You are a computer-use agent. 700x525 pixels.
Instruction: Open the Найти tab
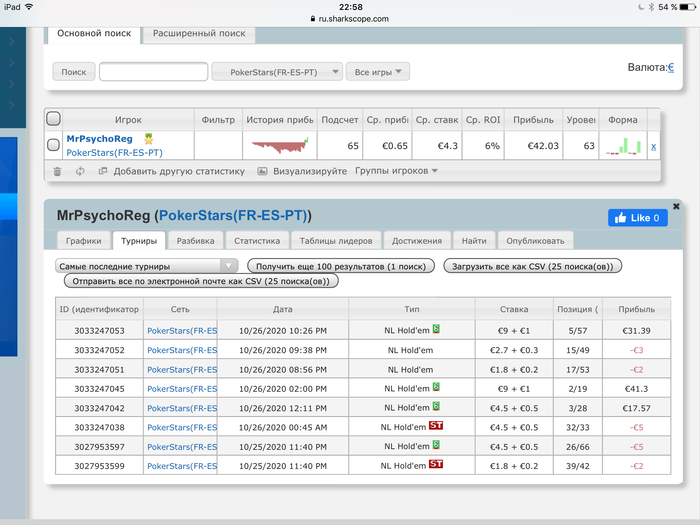pos(474,241)
